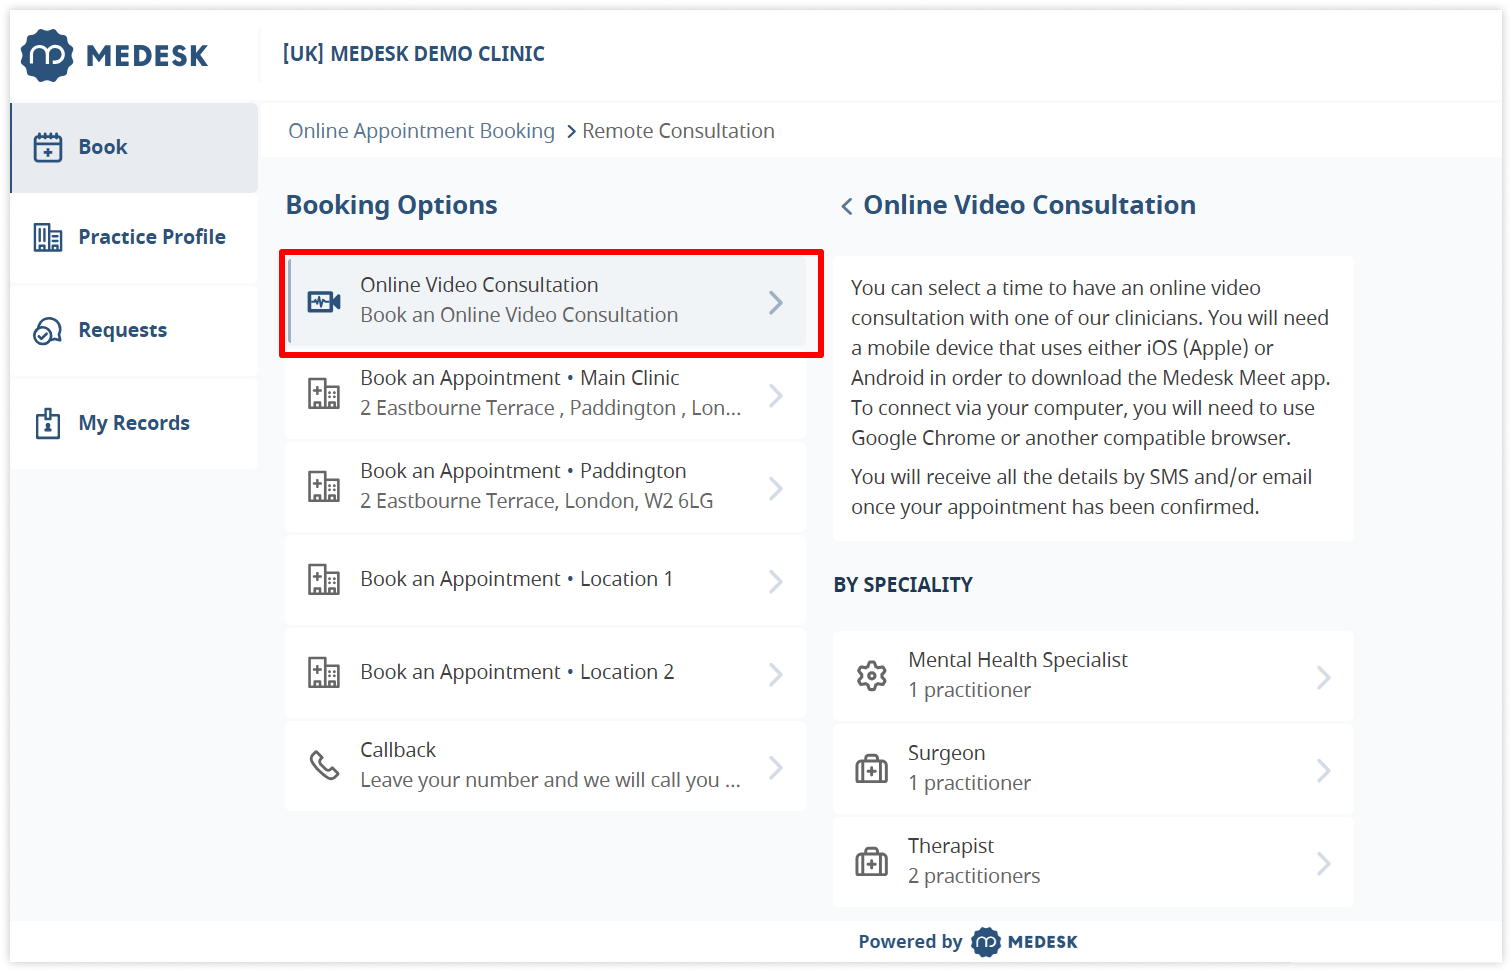Click the Remote Consultation breadcrumb
The height and width of the screenshot is (972, 1512).
pyautogui.click(x=678, y=131)
